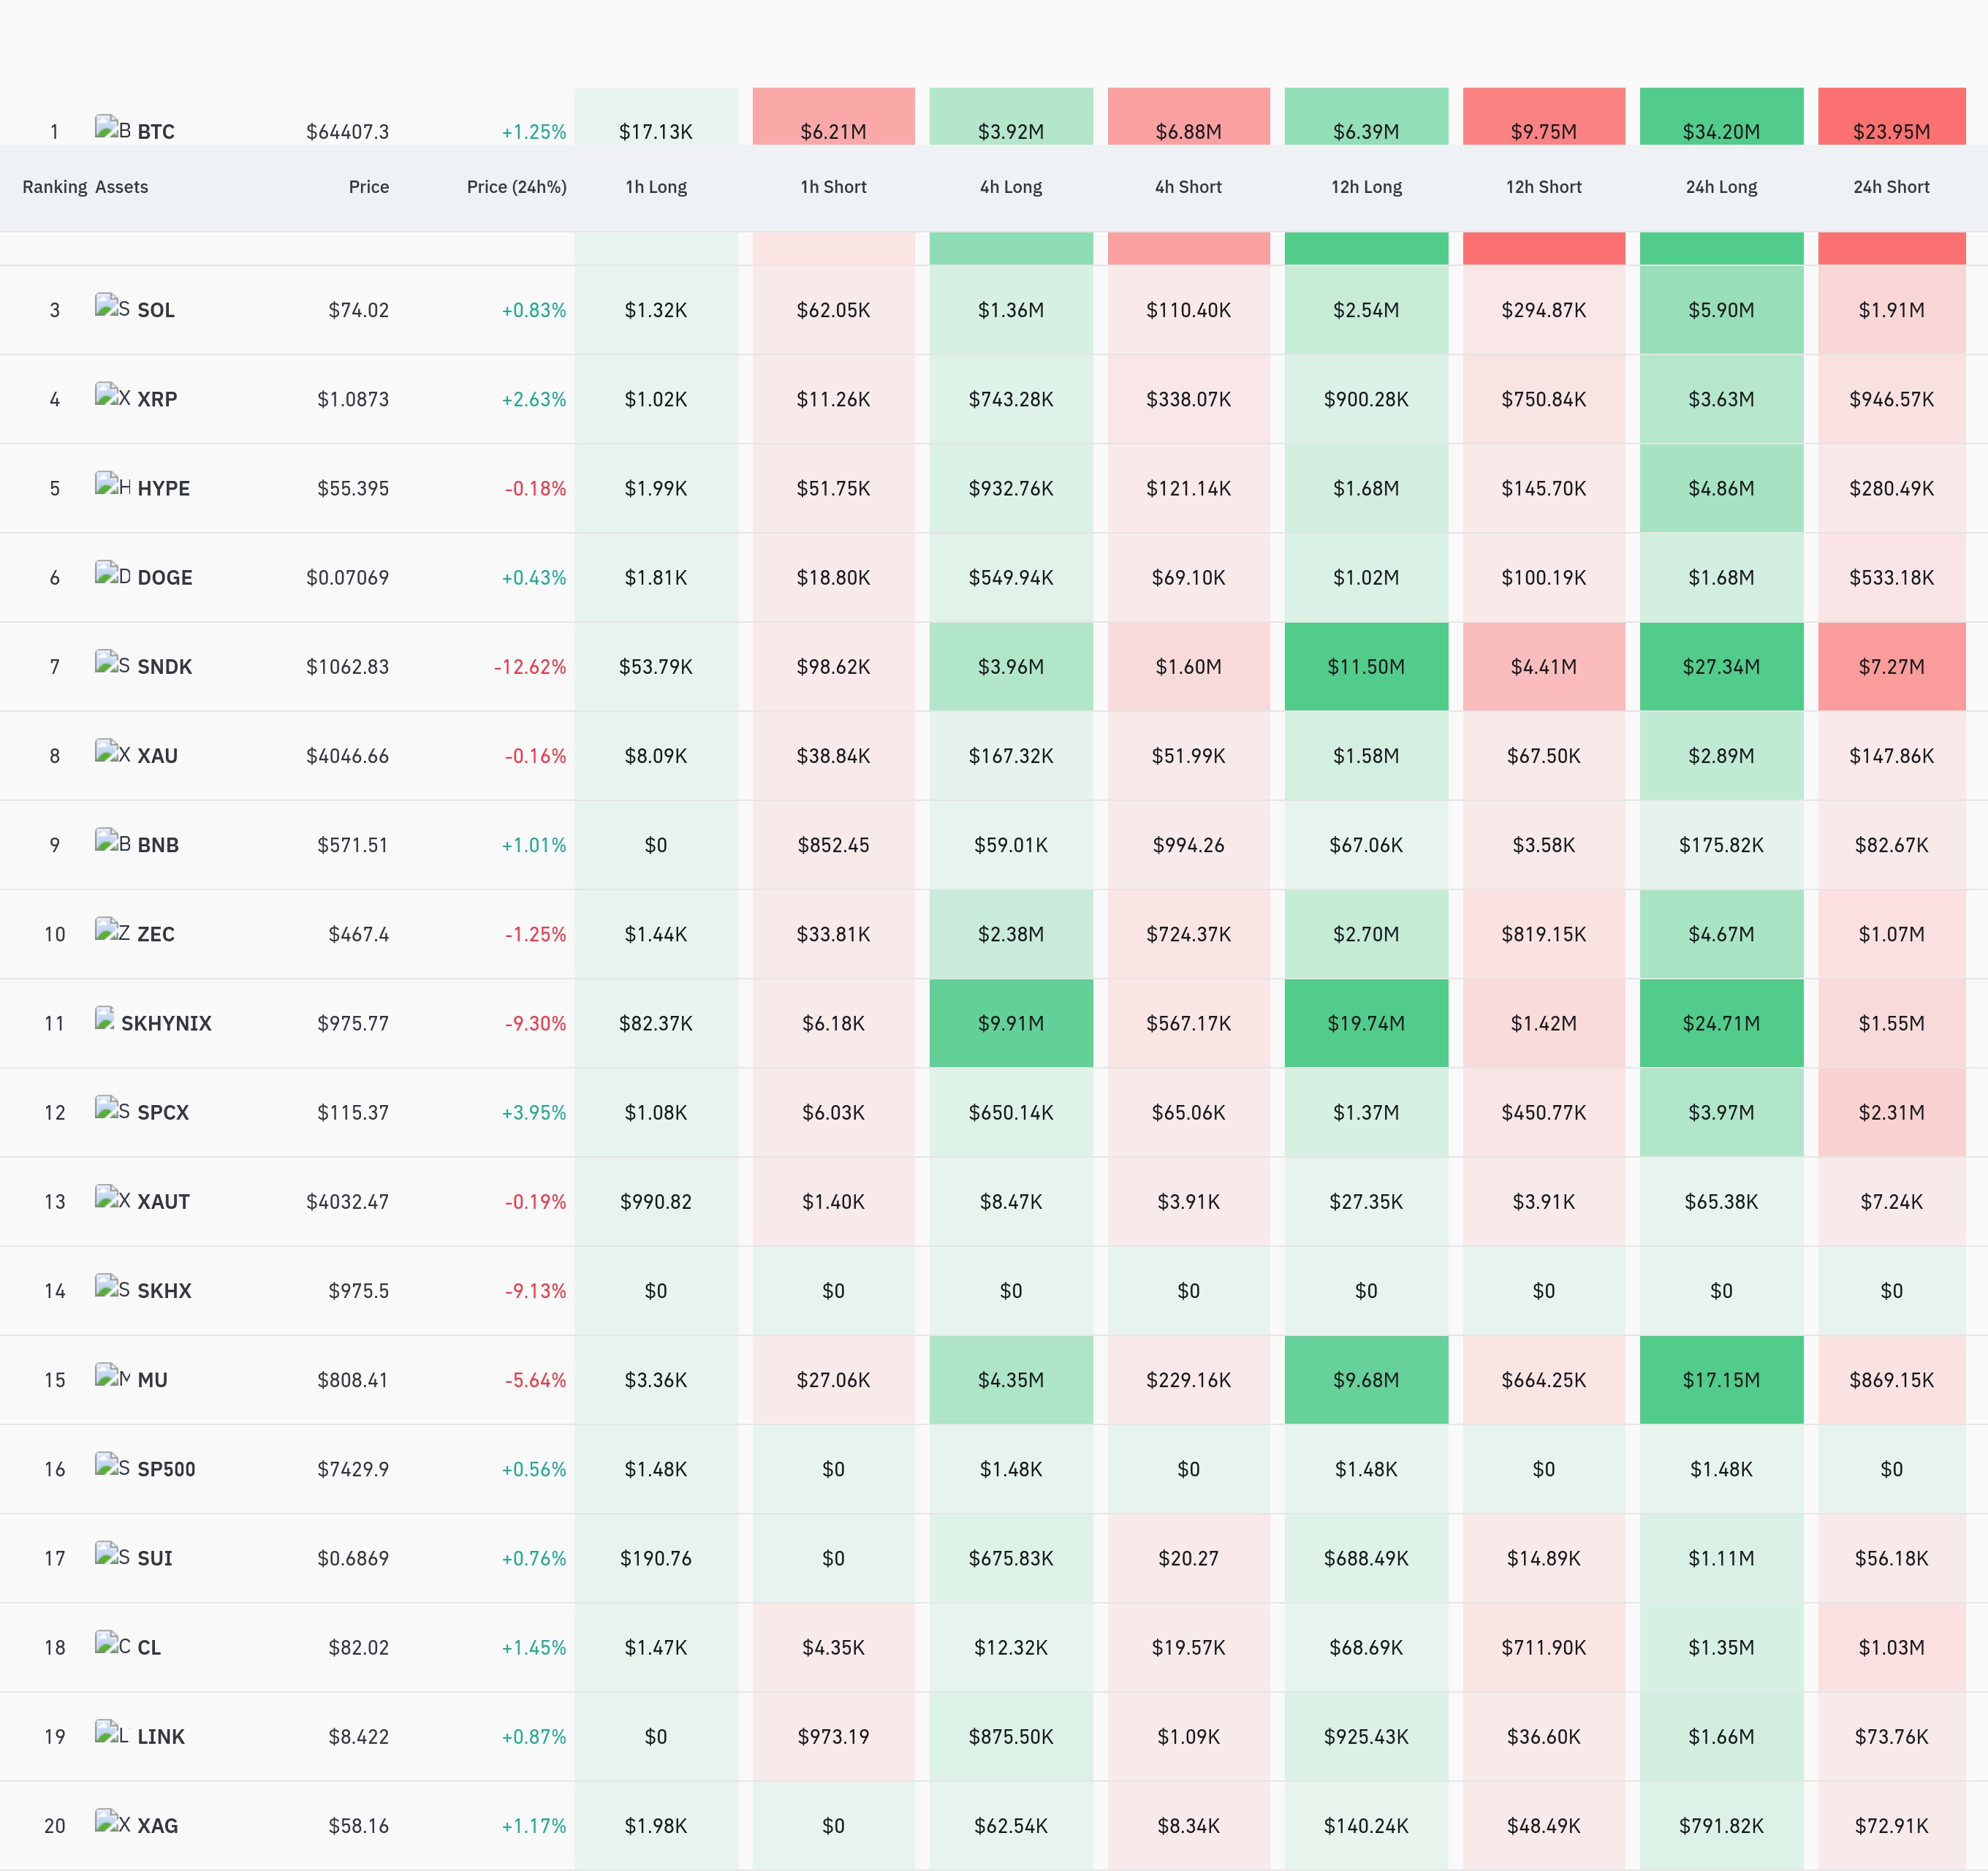
Task: Open the SP500 asset link
Action: pyautogui.click(x=166, y=1469)
